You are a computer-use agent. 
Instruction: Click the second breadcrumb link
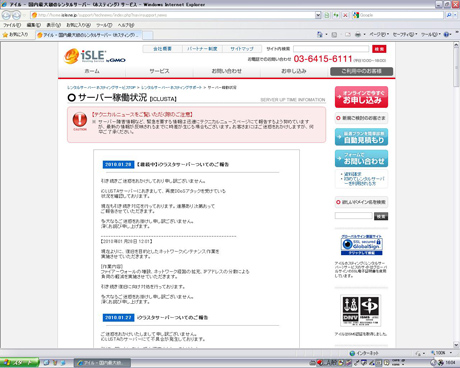pyautogui.click(x=171, y=87)
